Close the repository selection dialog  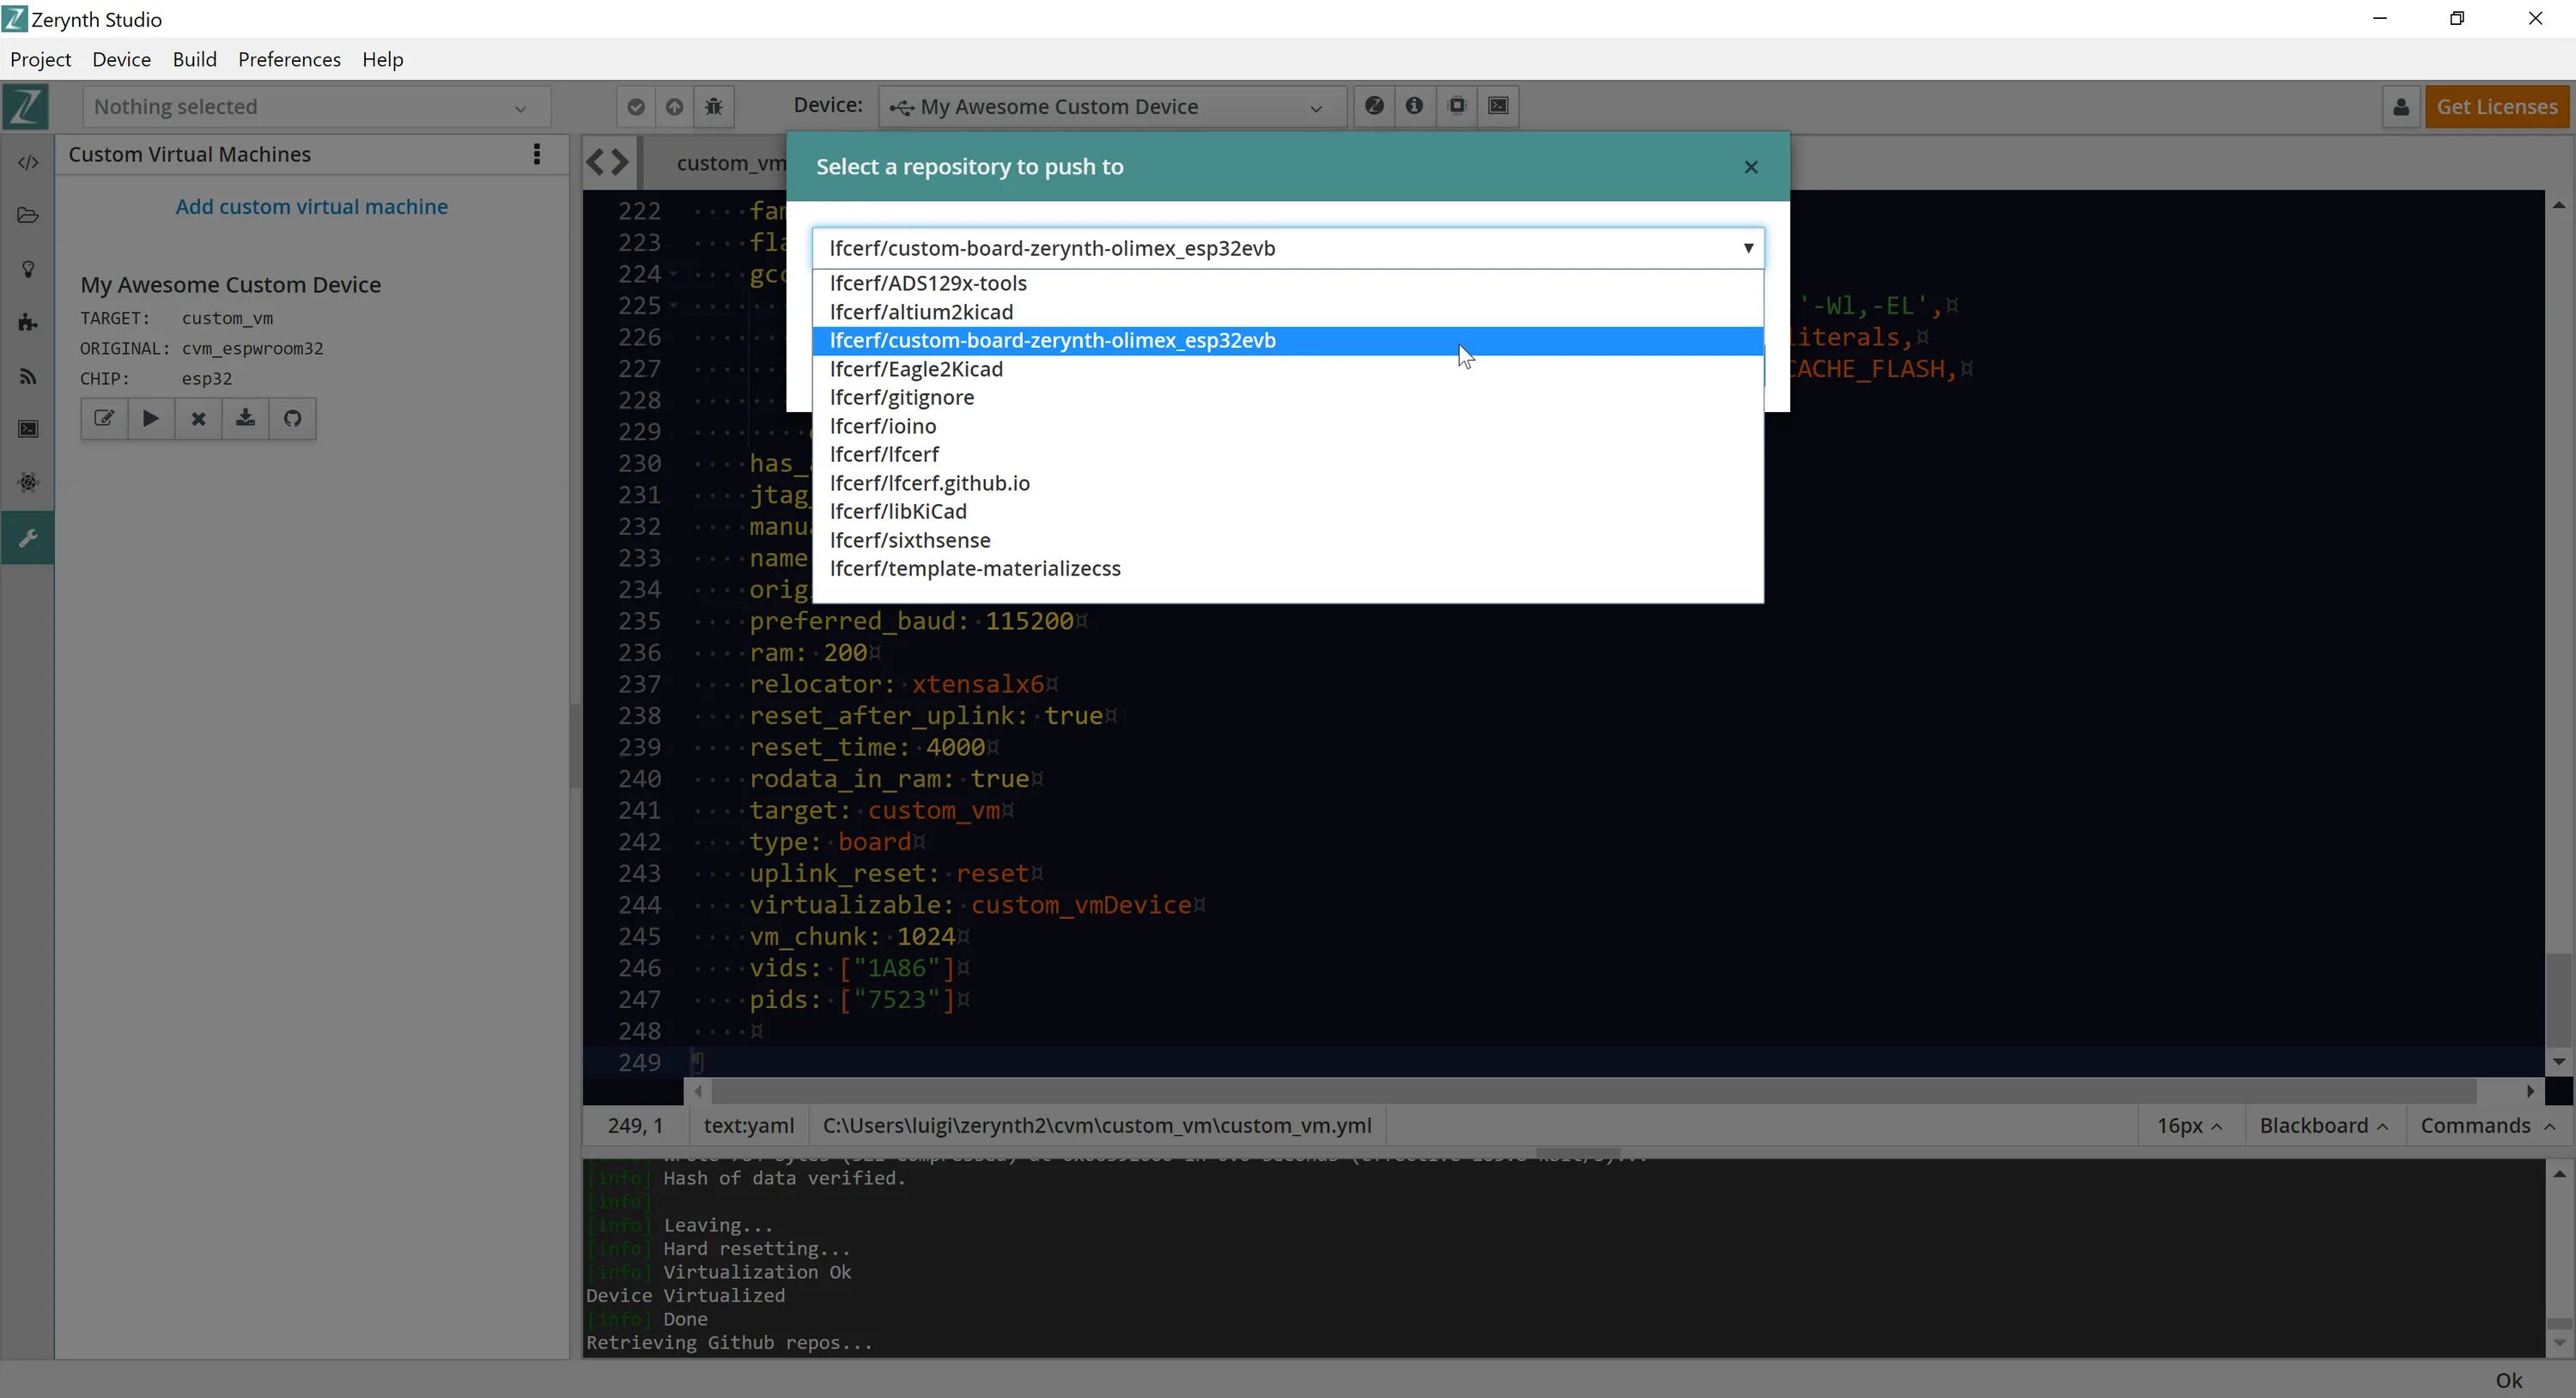[1750, 167]
